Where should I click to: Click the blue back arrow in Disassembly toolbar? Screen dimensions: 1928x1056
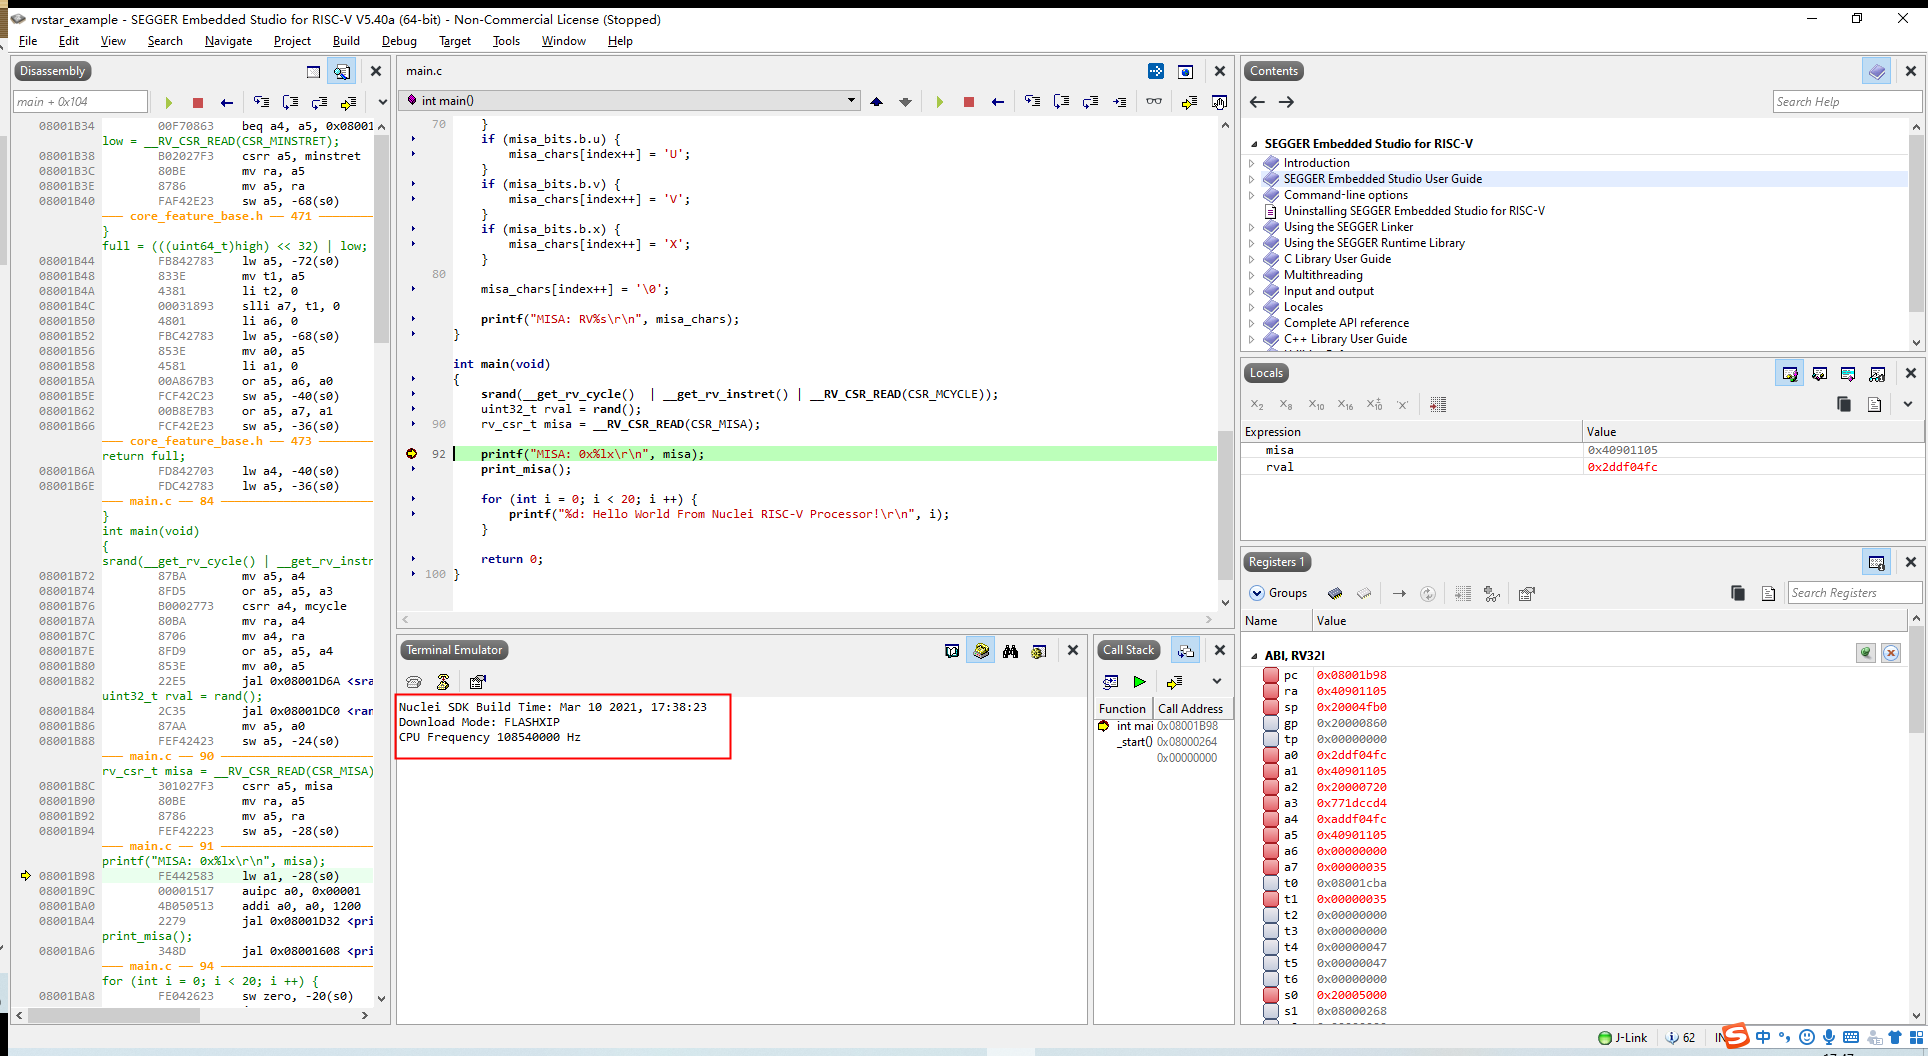coord(227,102)
